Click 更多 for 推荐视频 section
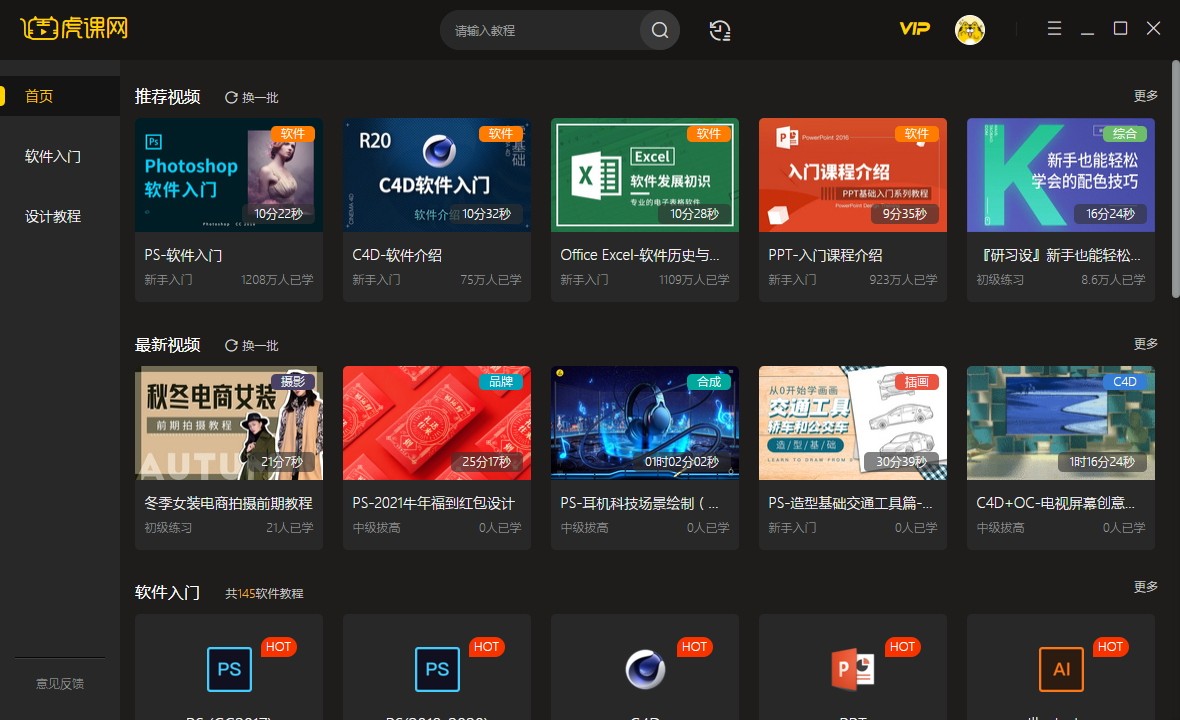Screen dimensions: 1180x720 [1145, 96]
